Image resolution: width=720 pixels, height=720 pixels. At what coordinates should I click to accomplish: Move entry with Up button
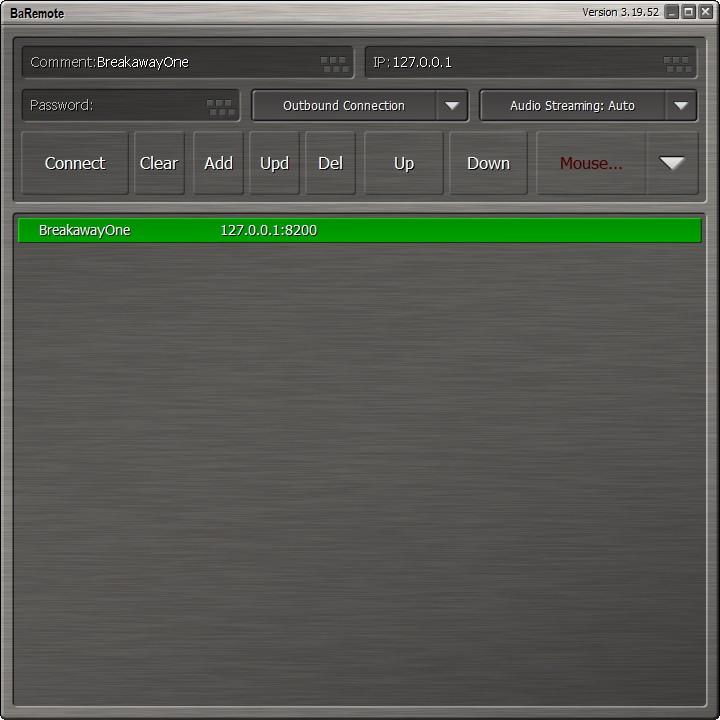click(x=404, y=163)
